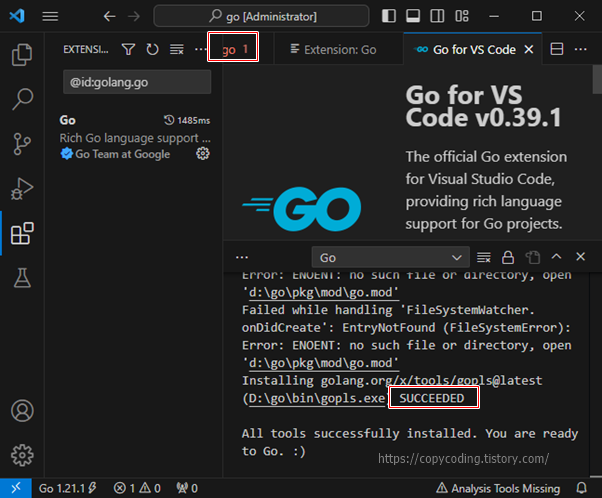Clear the output panel
Image resolution: width=602 pixels, height=498 pixels.
(x=484, y=257)
